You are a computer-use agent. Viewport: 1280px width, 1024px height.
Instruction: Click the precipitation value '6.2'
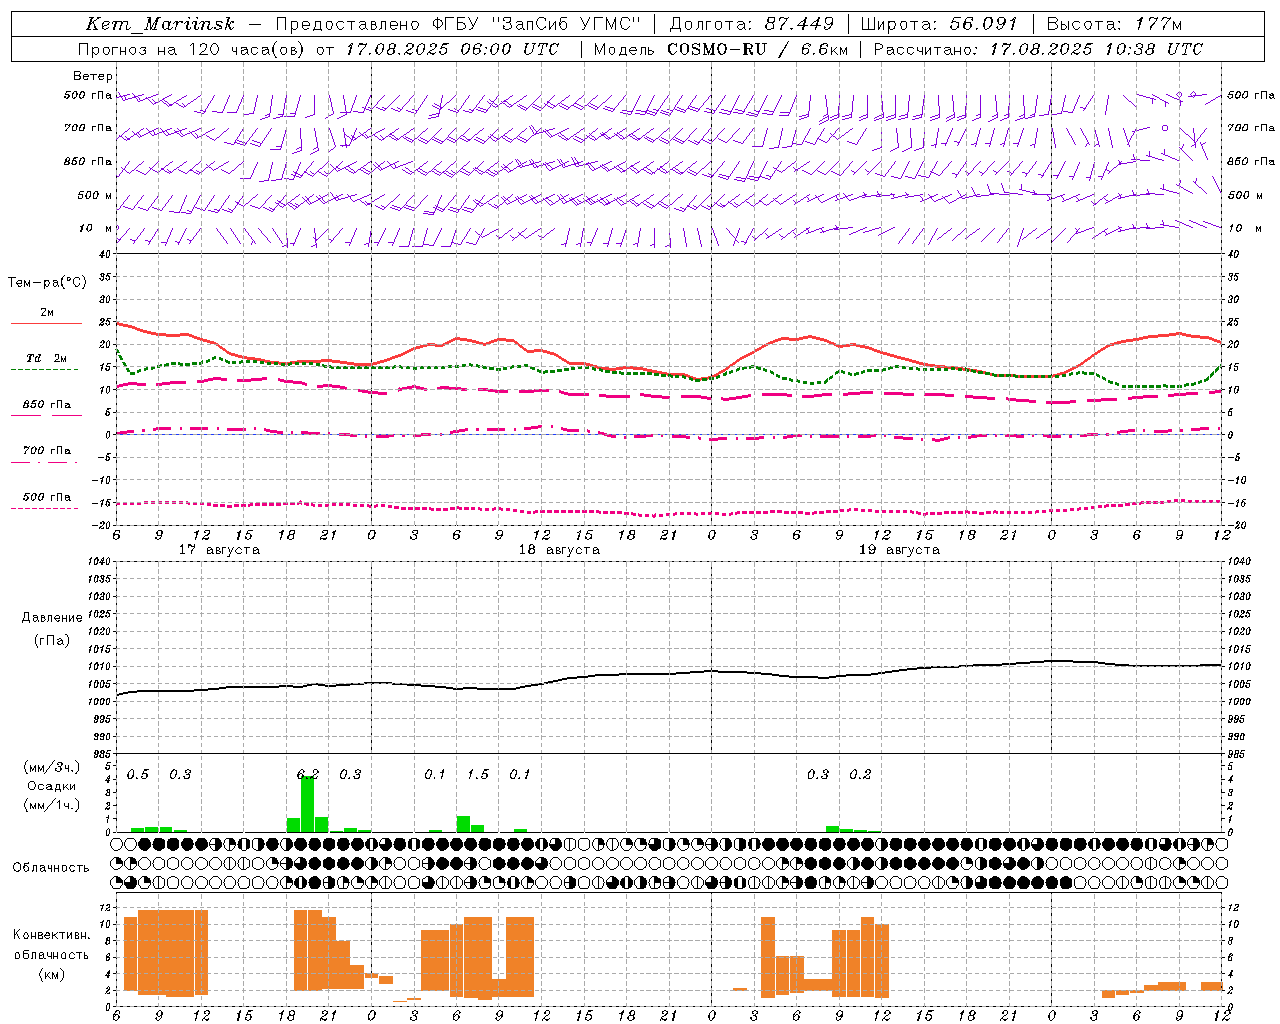click(308, 775)
